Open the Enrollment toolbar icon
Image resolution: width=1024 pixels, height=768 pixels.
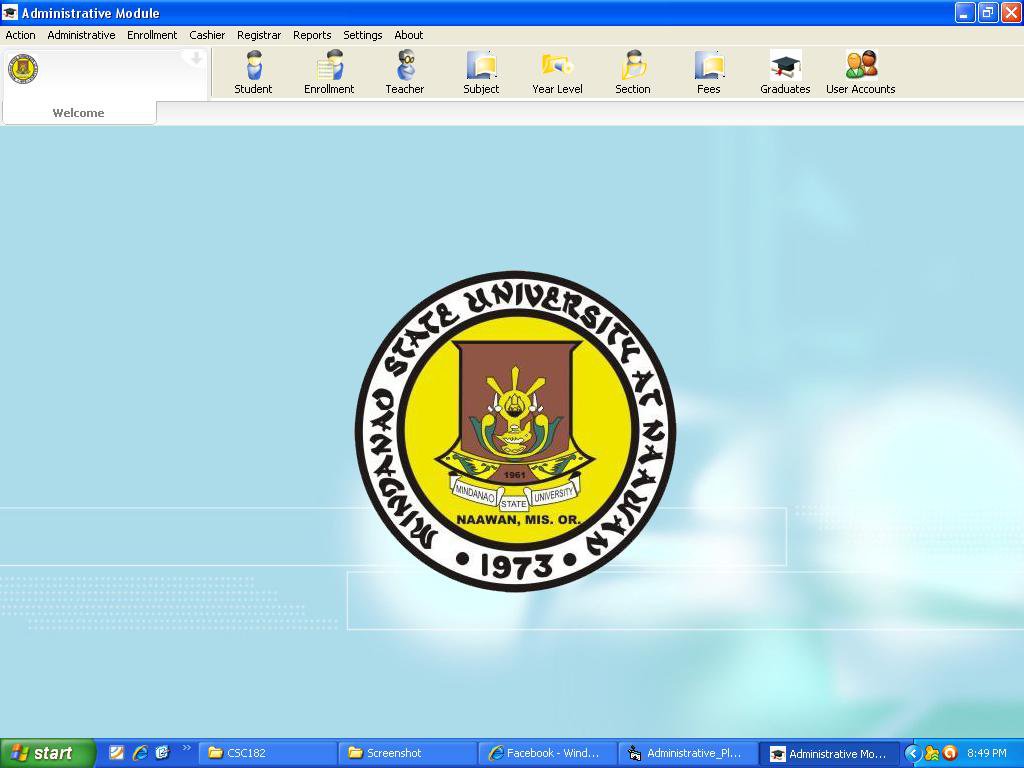(x=329, y=73)
